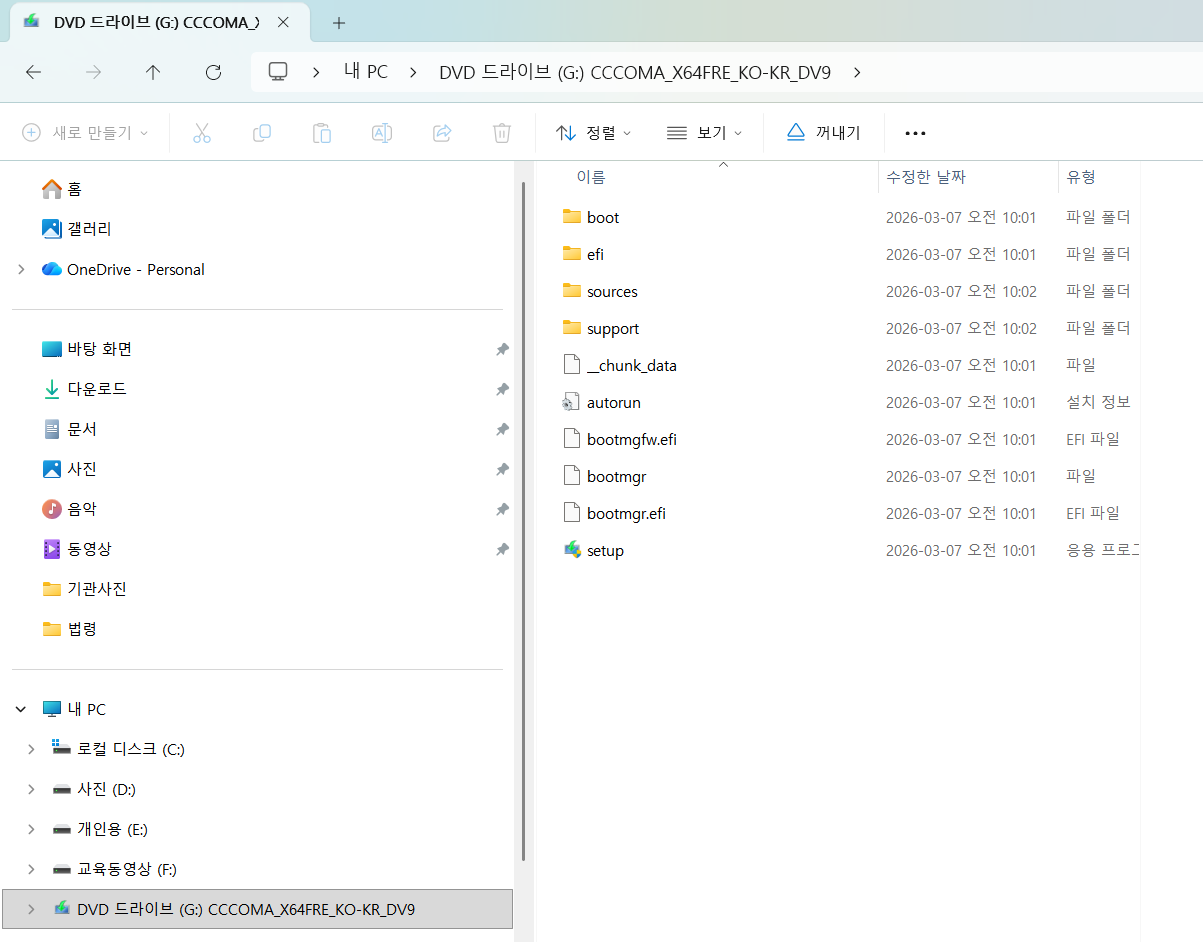Unpin 다운로드 using its pin icon
Viewport: 1203px width, 942px height.
click(502, 389)
